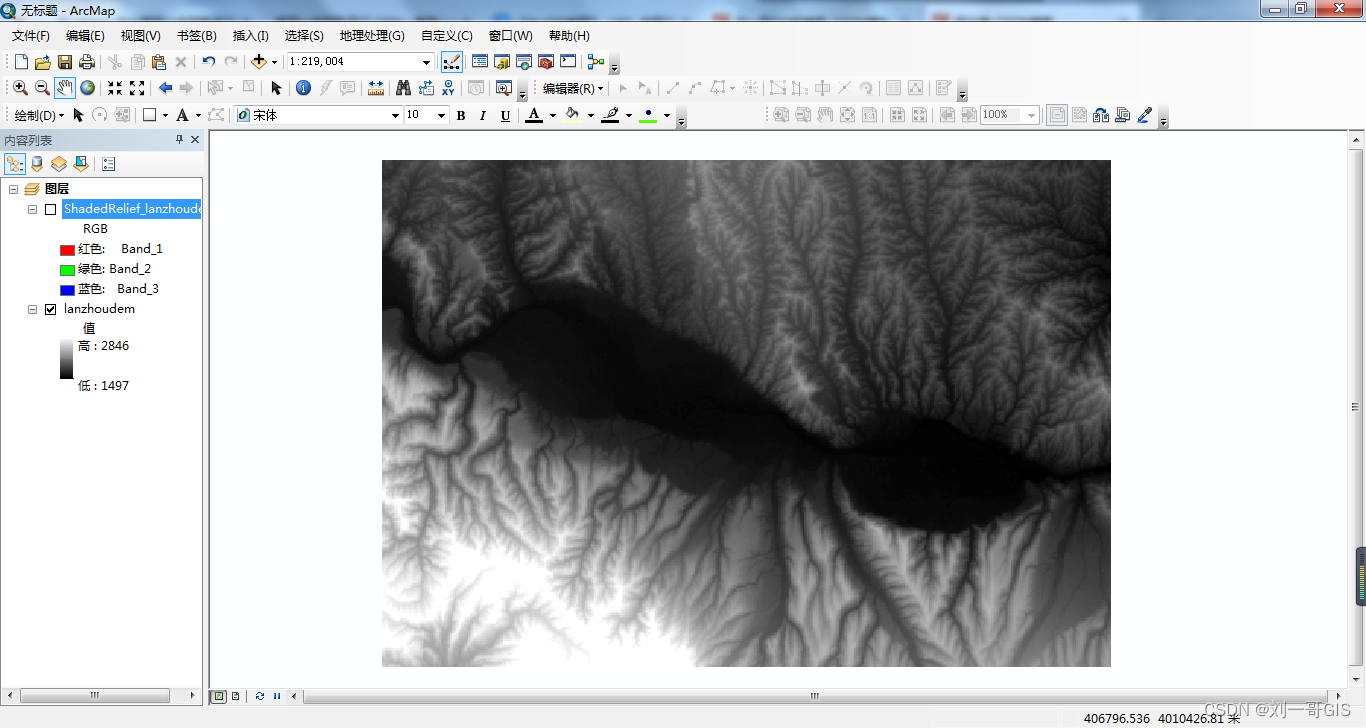Undo the last action
Screen dimensions: 1366x728
(x=209, y=62)
